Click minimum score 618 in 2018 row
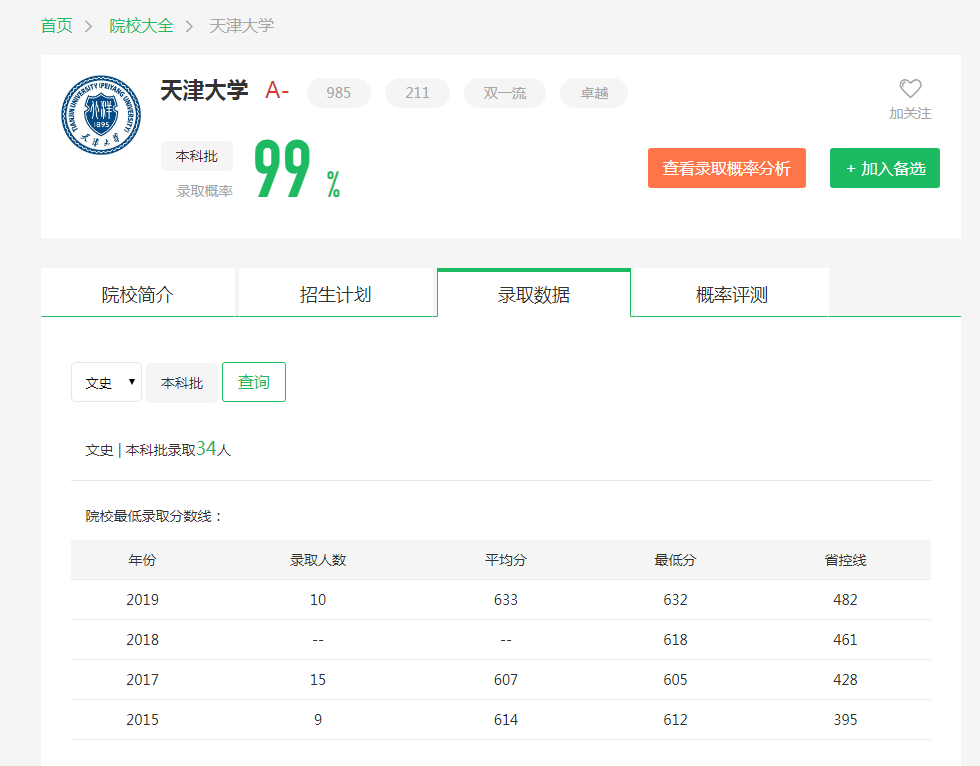The image size is (980, 766). [675, 640]
